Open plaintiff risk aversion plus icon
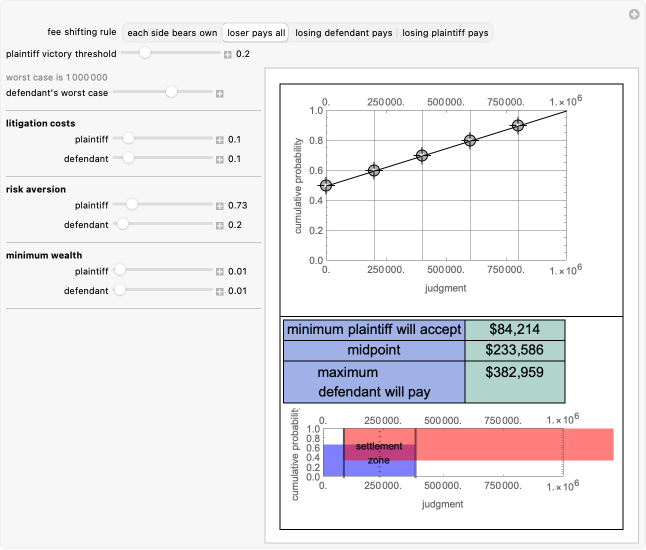This screenshot has height=550, width=646. click(219, 206)
